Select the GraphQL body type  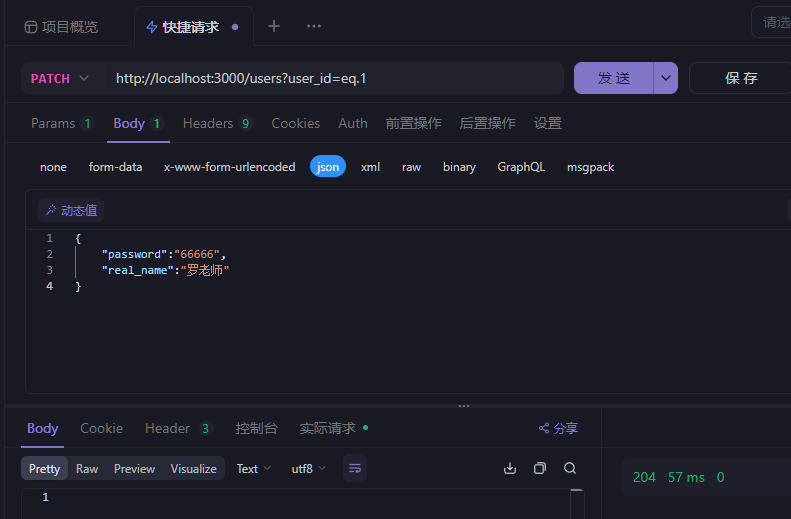521,167
